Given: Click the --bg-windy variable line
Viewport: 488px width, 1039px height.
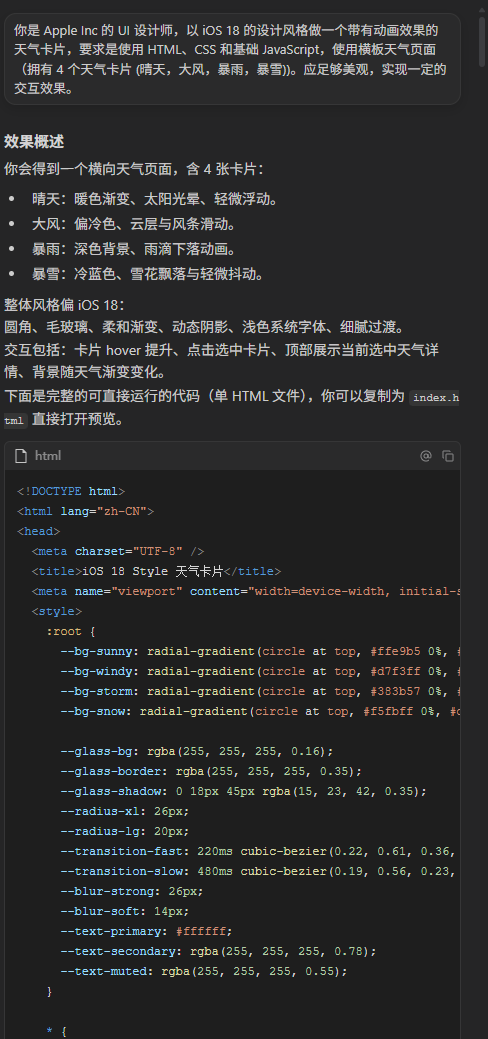Looking at the screenshot, I should pyautogui.click(x=260, y=671).
